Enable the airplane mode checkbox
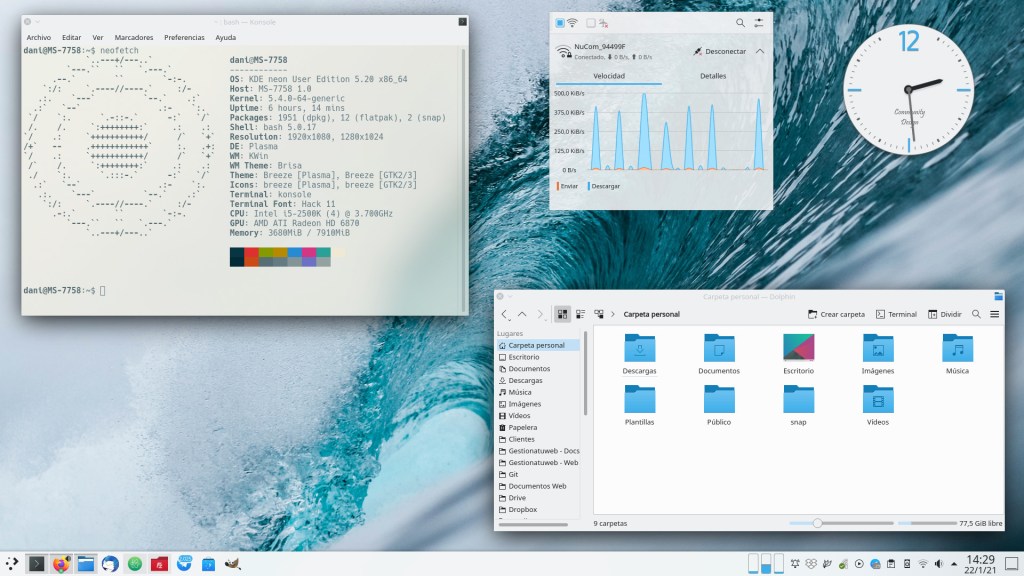The height and width of the screenshot is (576, 1024). (591, 22)
